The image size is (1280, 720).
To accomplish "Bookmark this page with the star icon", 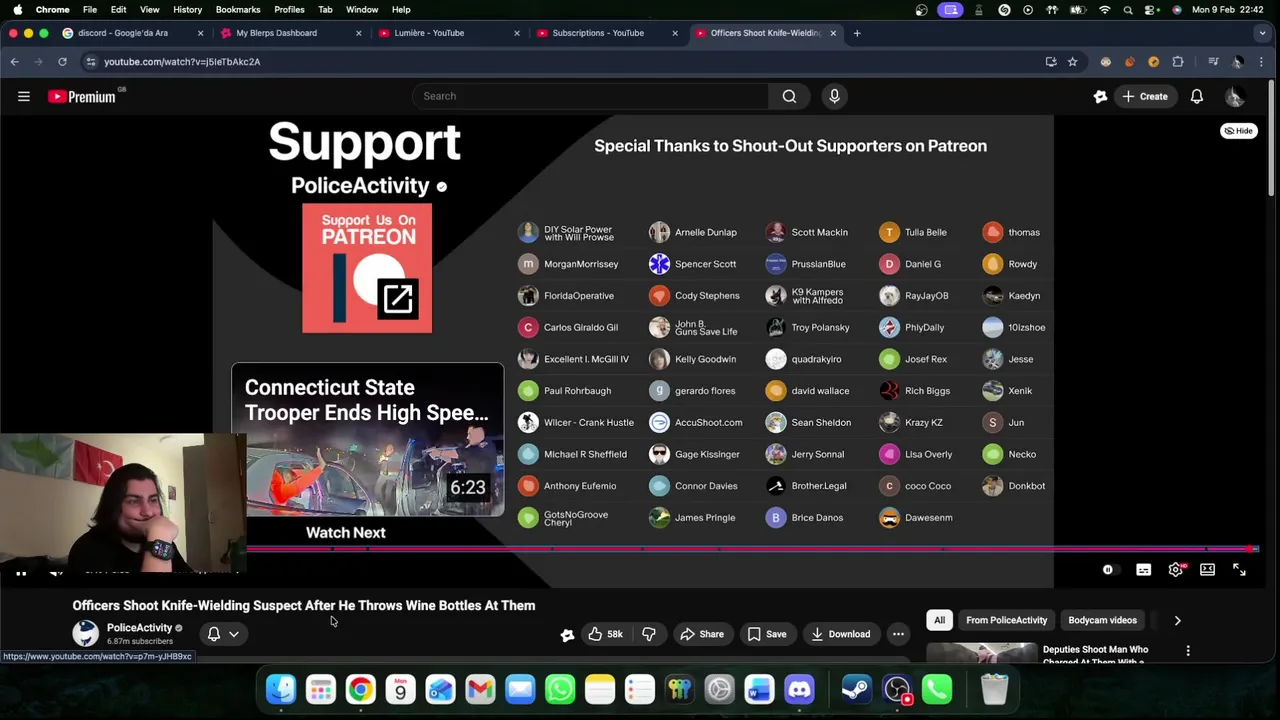I will (x=1072, y=62).
